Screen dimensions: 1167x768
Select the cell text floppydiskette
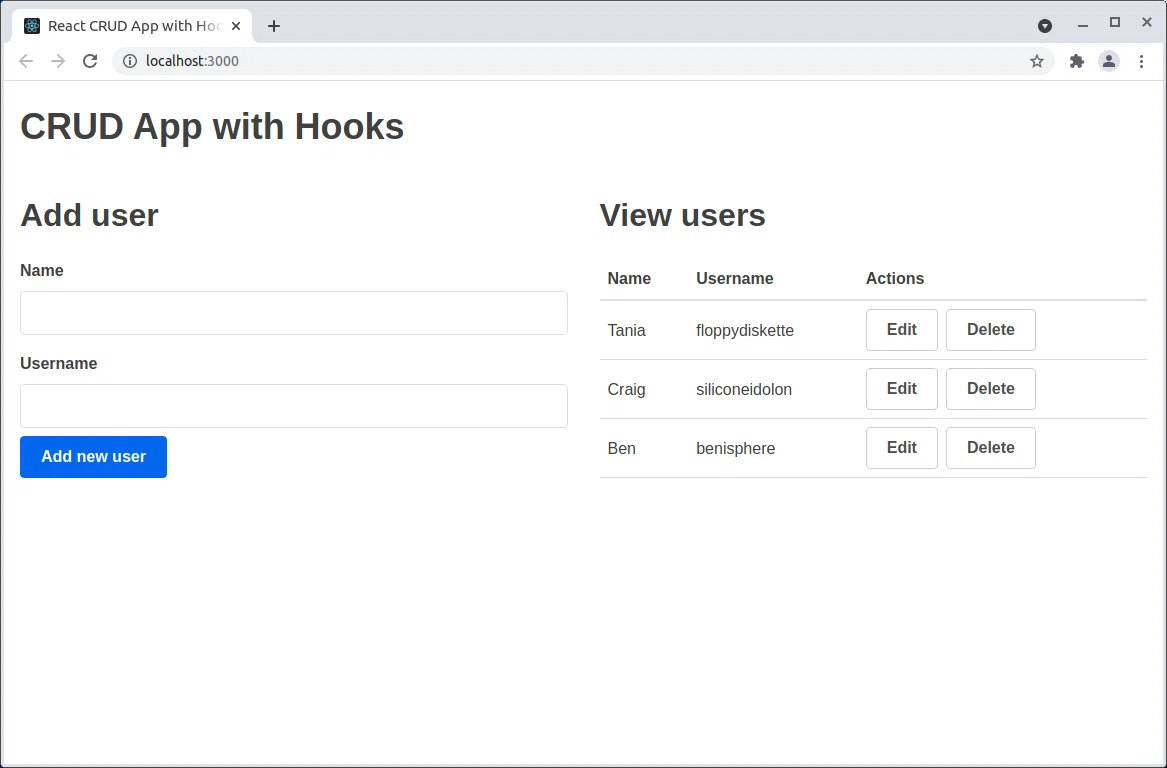[x=745, y=330]
